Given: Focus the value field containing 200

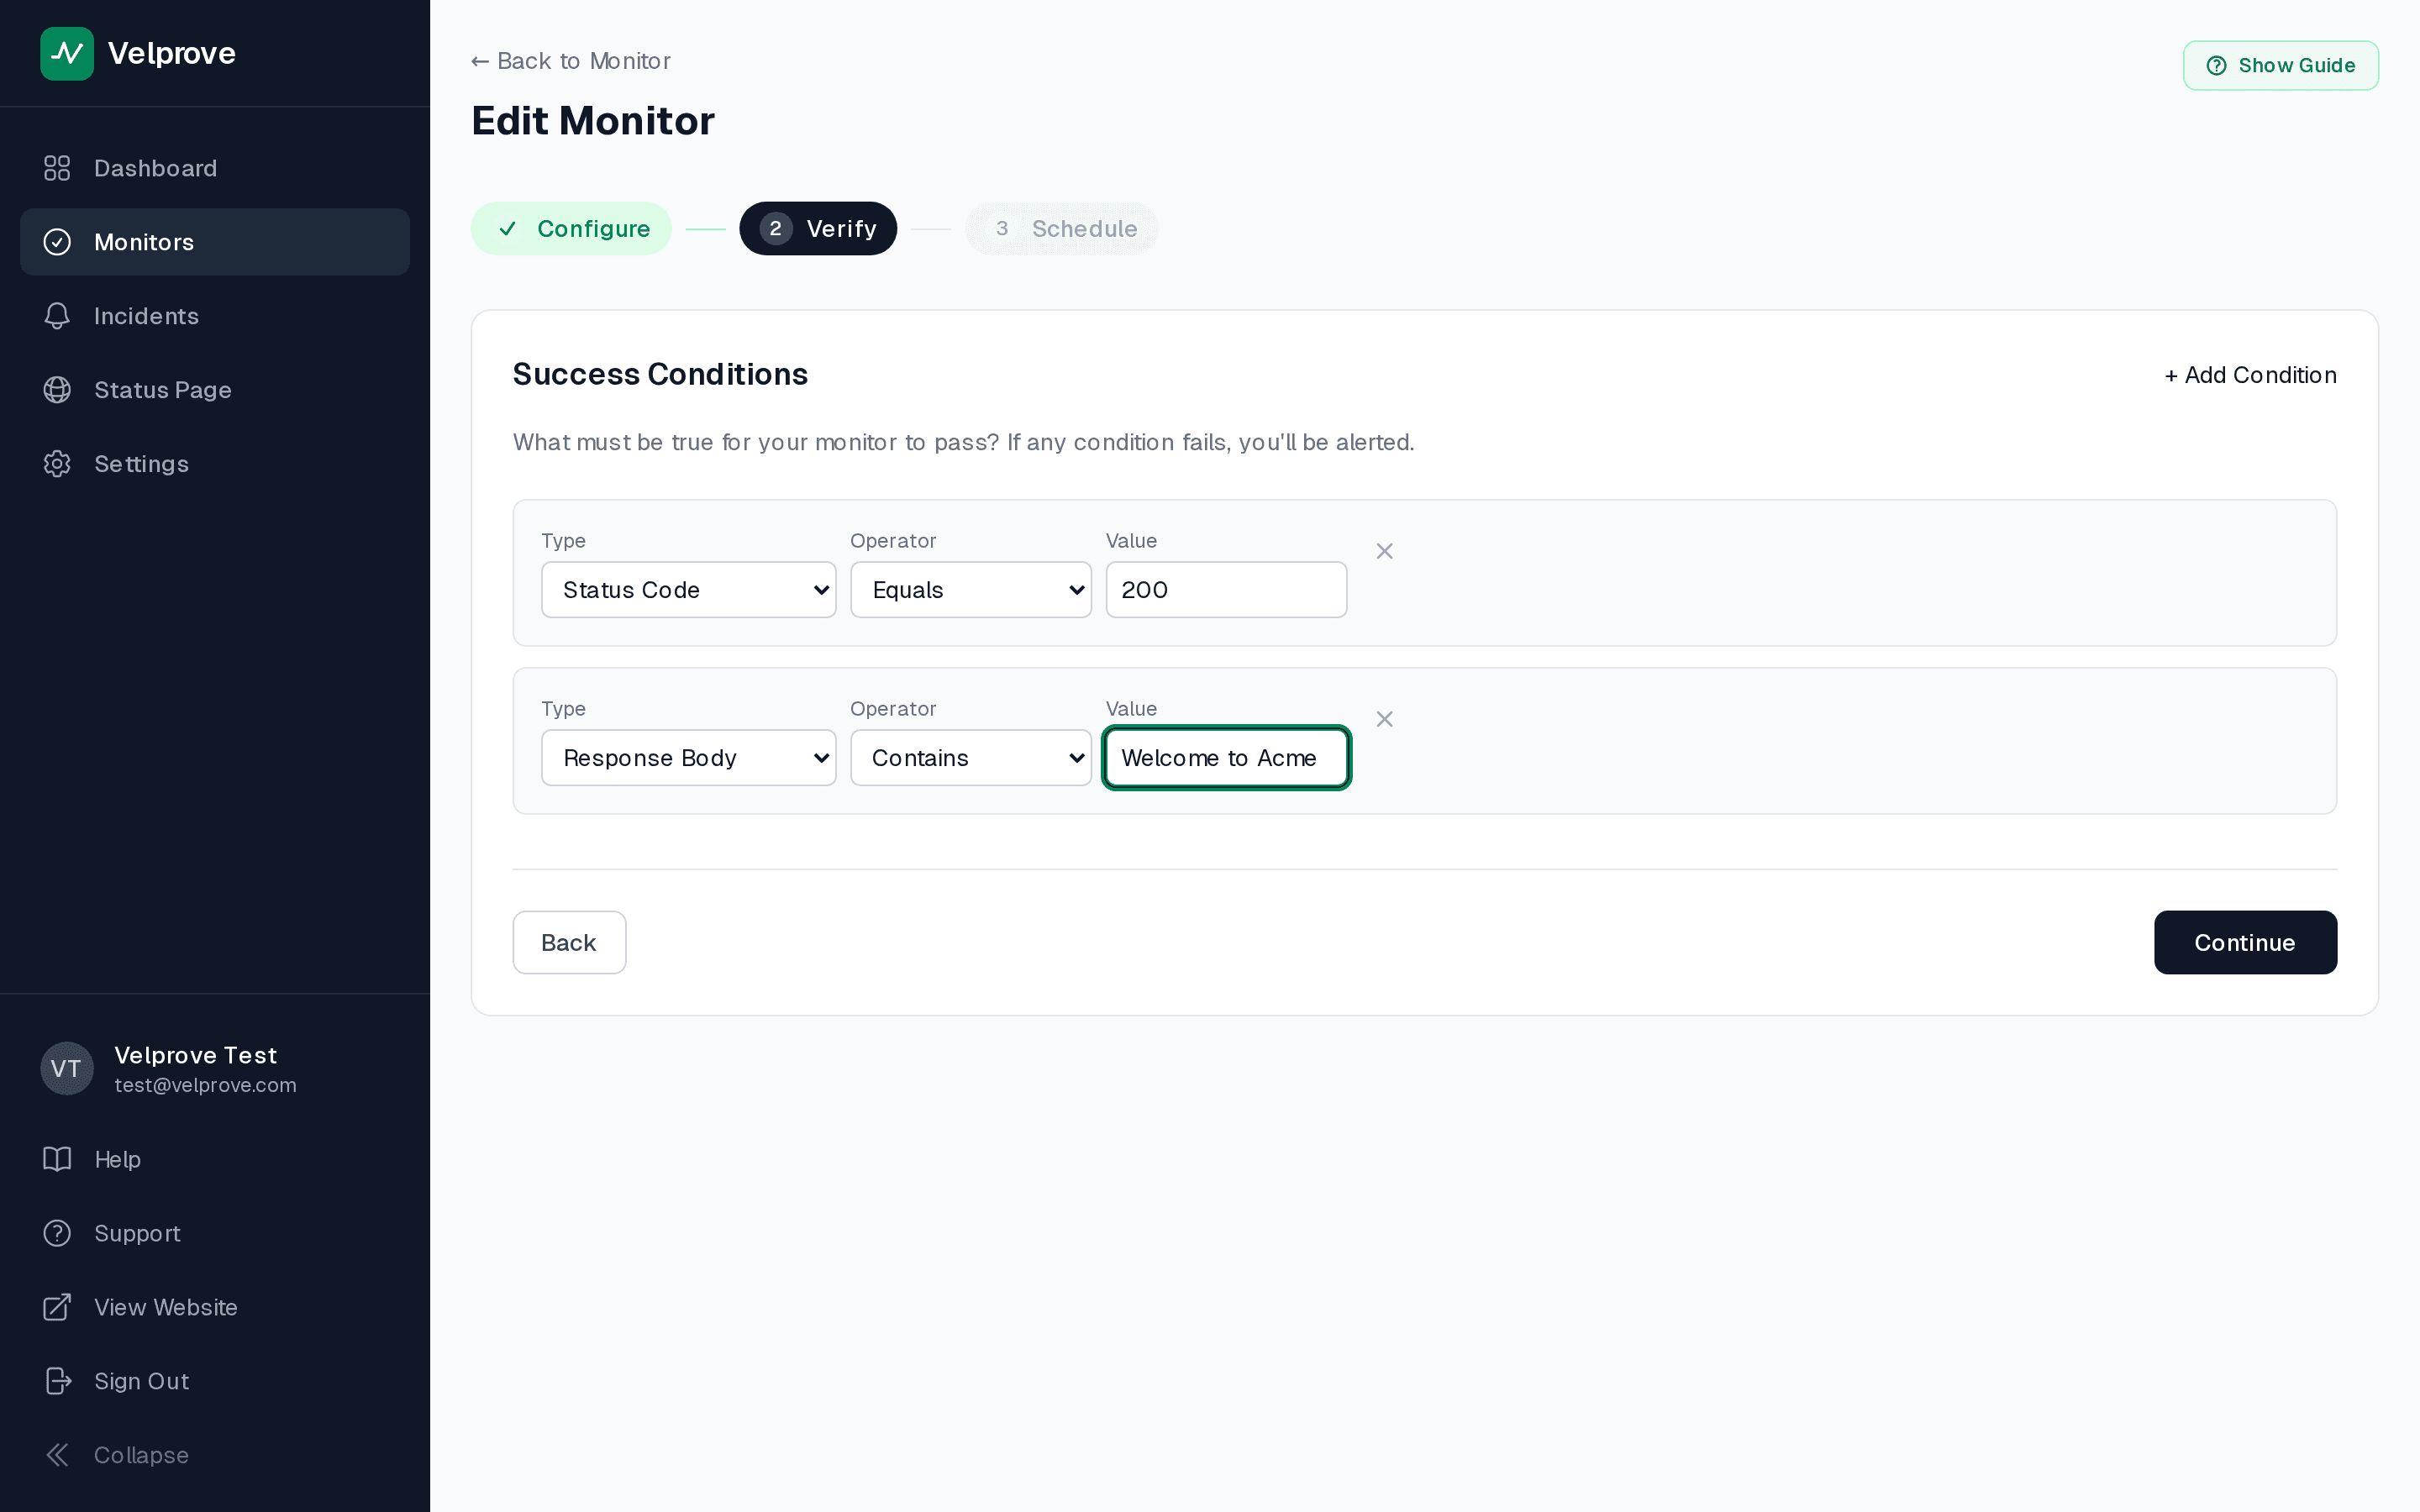Looking at the screenshot, I should [x=1225, y=590].
